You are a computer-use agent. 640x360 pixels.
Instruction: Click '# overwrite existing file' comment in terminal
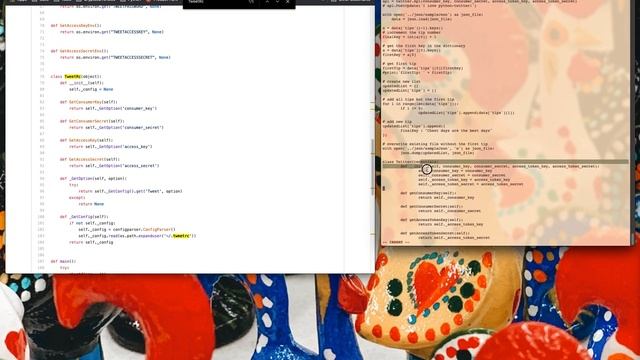pos(435,144)
